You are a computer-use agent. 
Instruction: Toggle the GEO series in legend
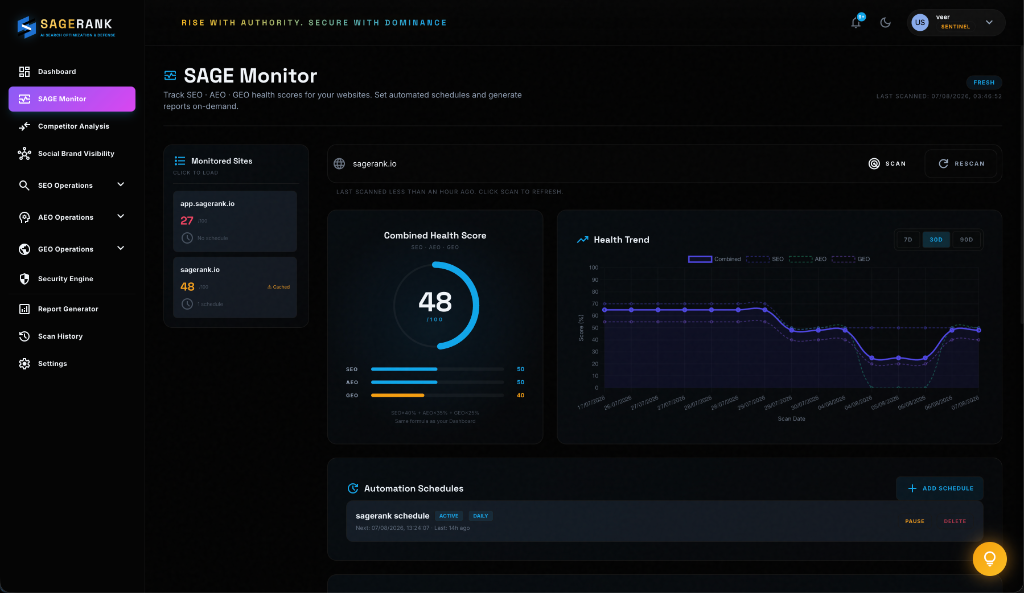851,259
